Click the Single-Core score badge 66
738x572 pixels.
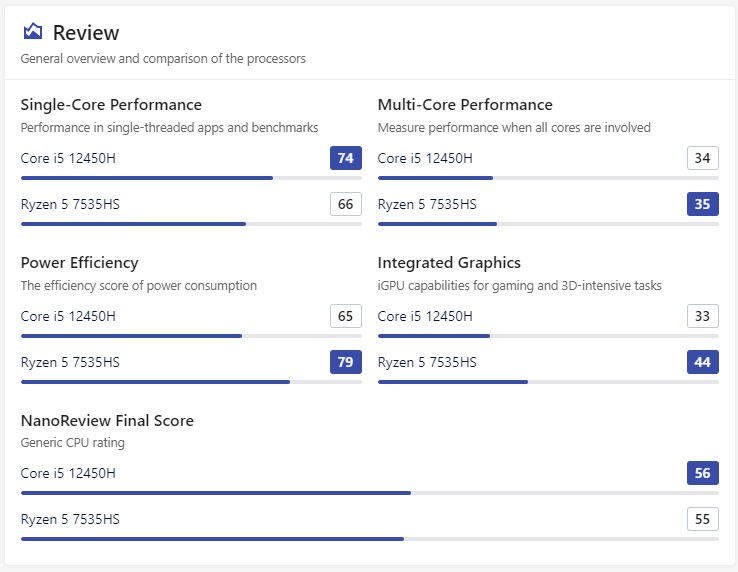346,205
